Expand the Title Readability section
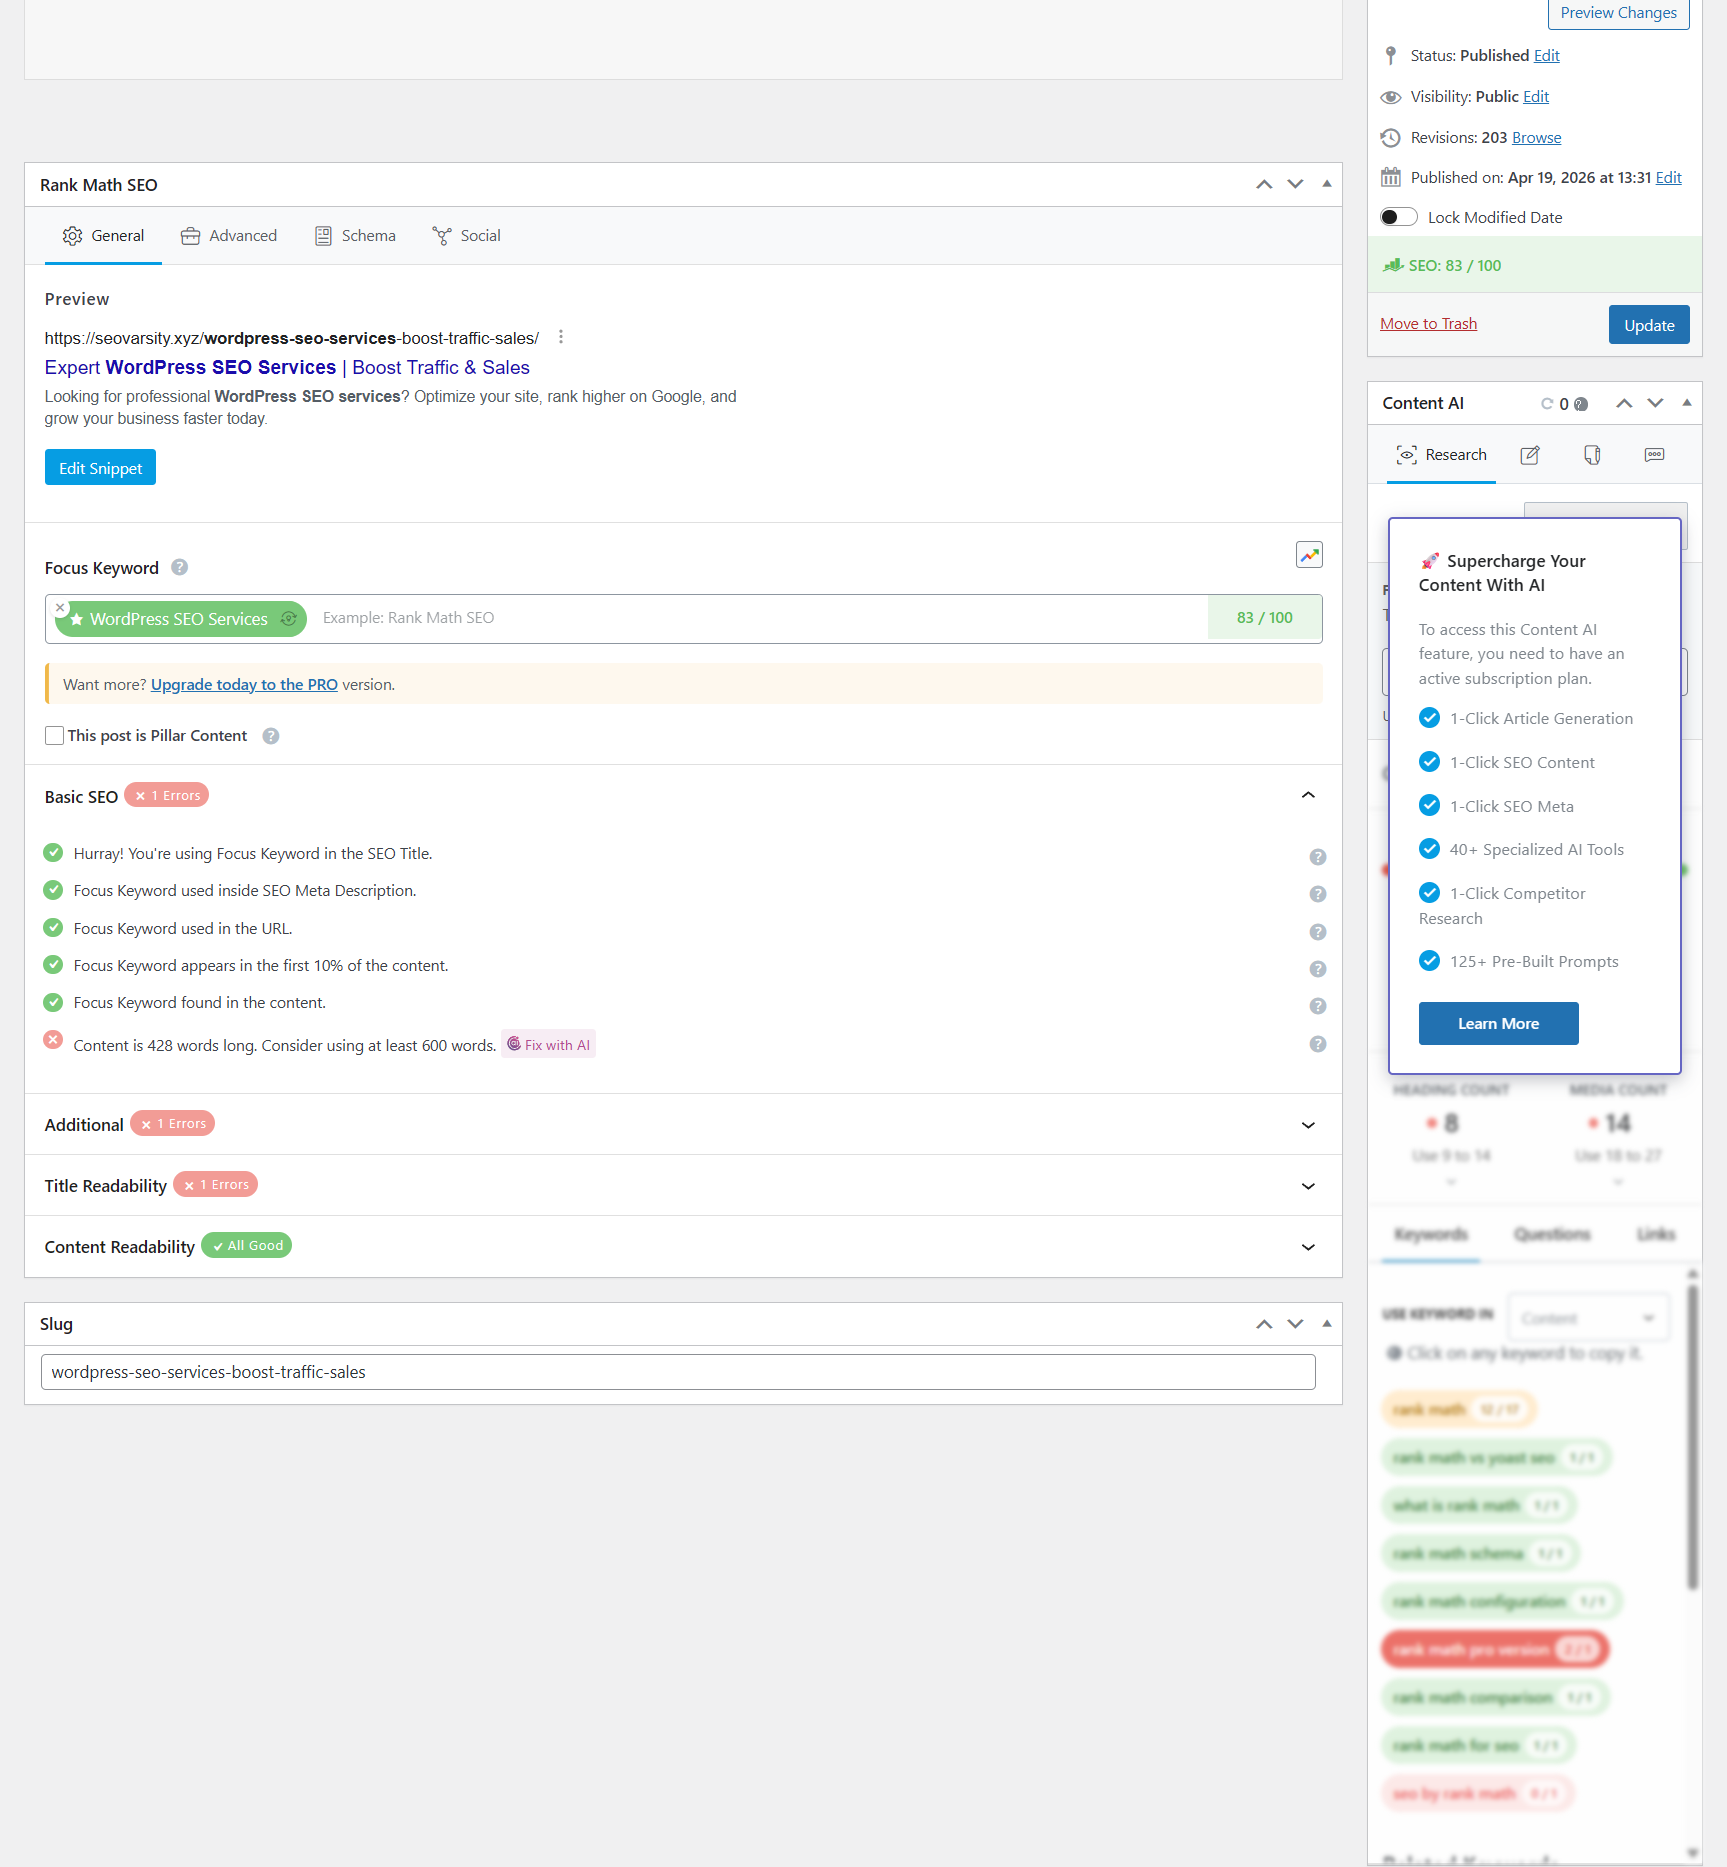 click(1308, 1186)
